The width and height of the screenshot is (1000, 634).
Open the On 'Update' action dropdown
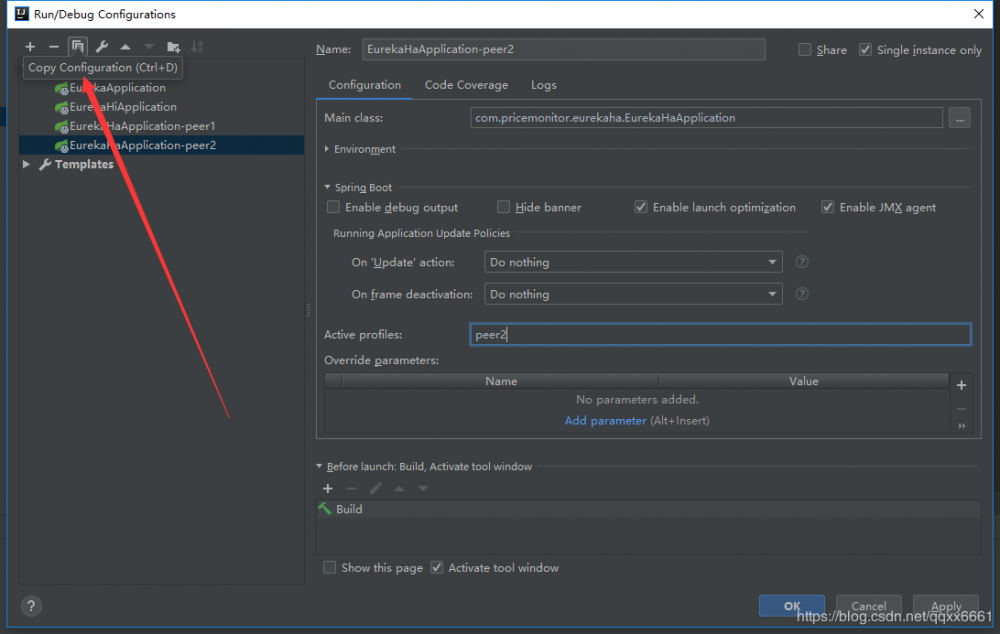pyautogui.click(x=634, y=262)
